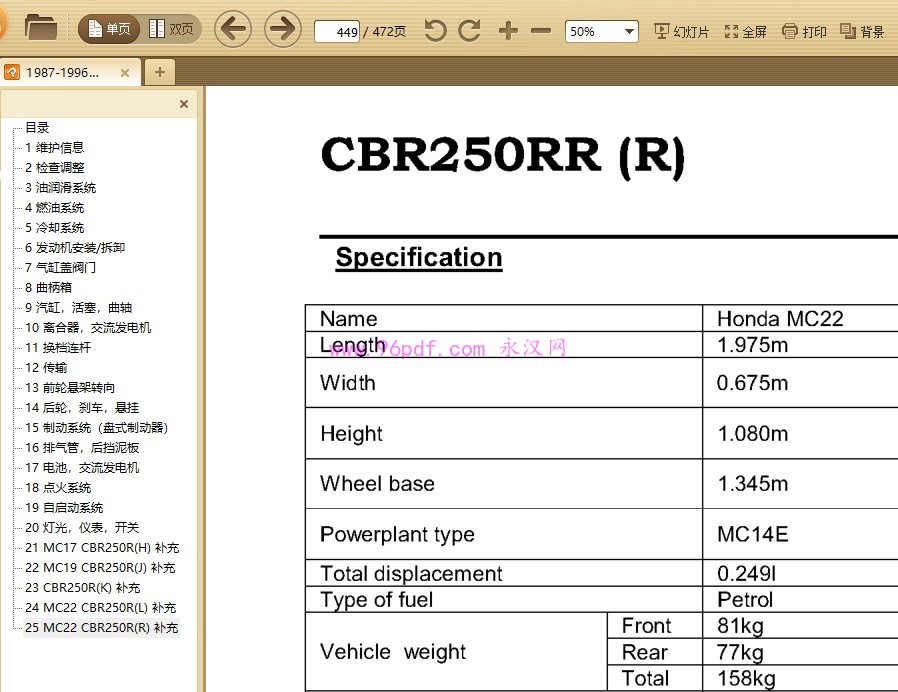Click the Vehicle weight table cell

(456, 652)
